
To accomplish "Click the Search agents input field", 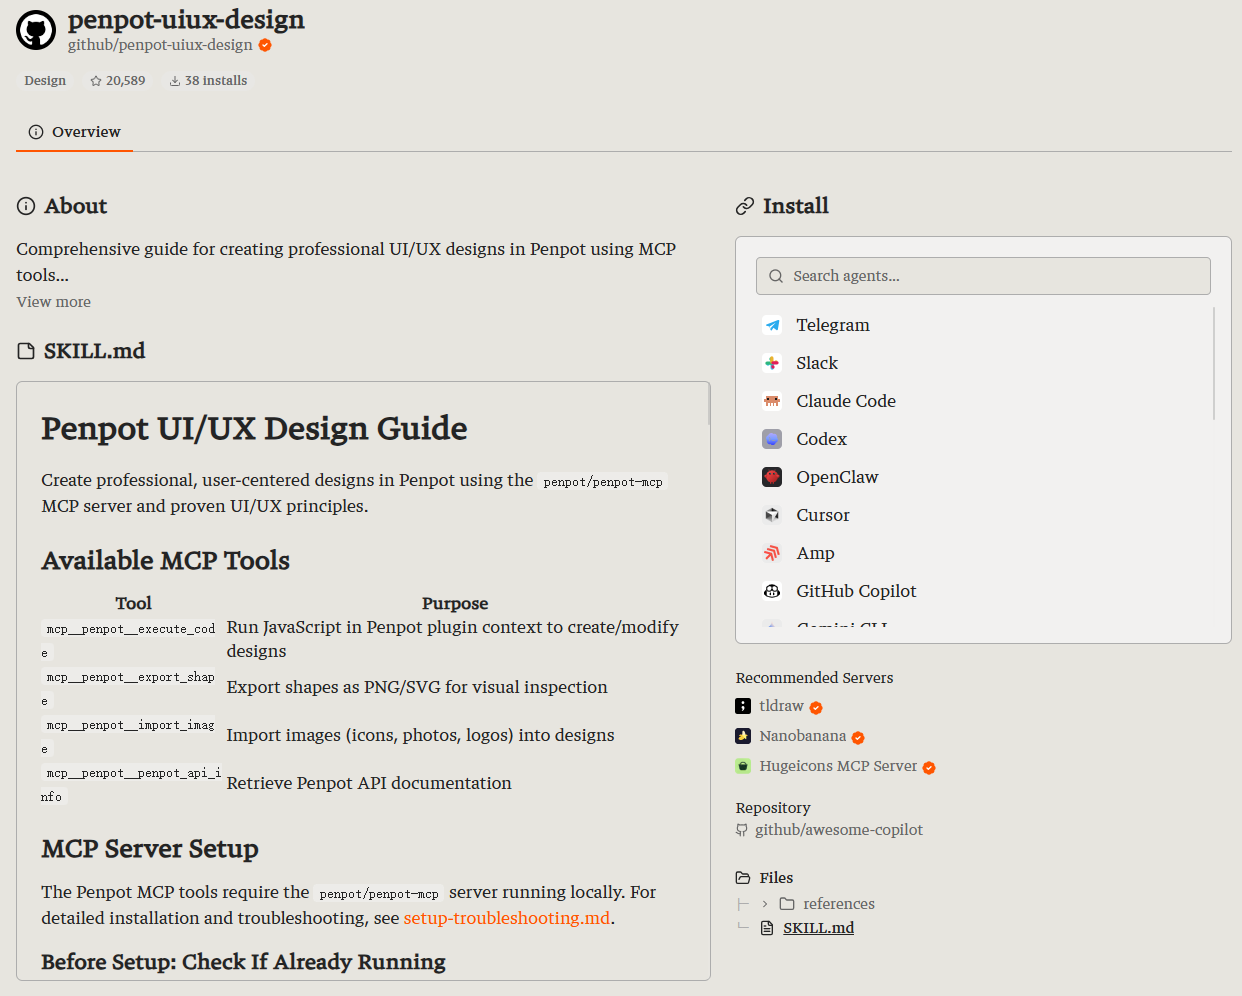I will click(983, 276).
